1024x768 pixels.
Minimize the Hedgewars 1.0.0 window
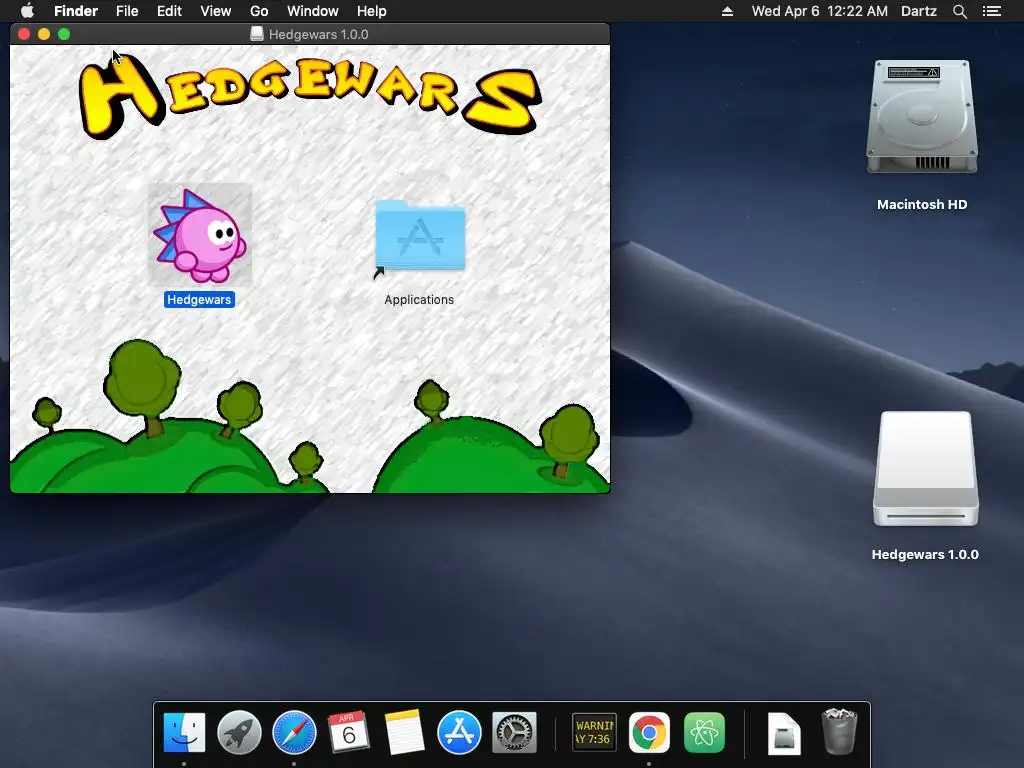[x=44, y=34]
